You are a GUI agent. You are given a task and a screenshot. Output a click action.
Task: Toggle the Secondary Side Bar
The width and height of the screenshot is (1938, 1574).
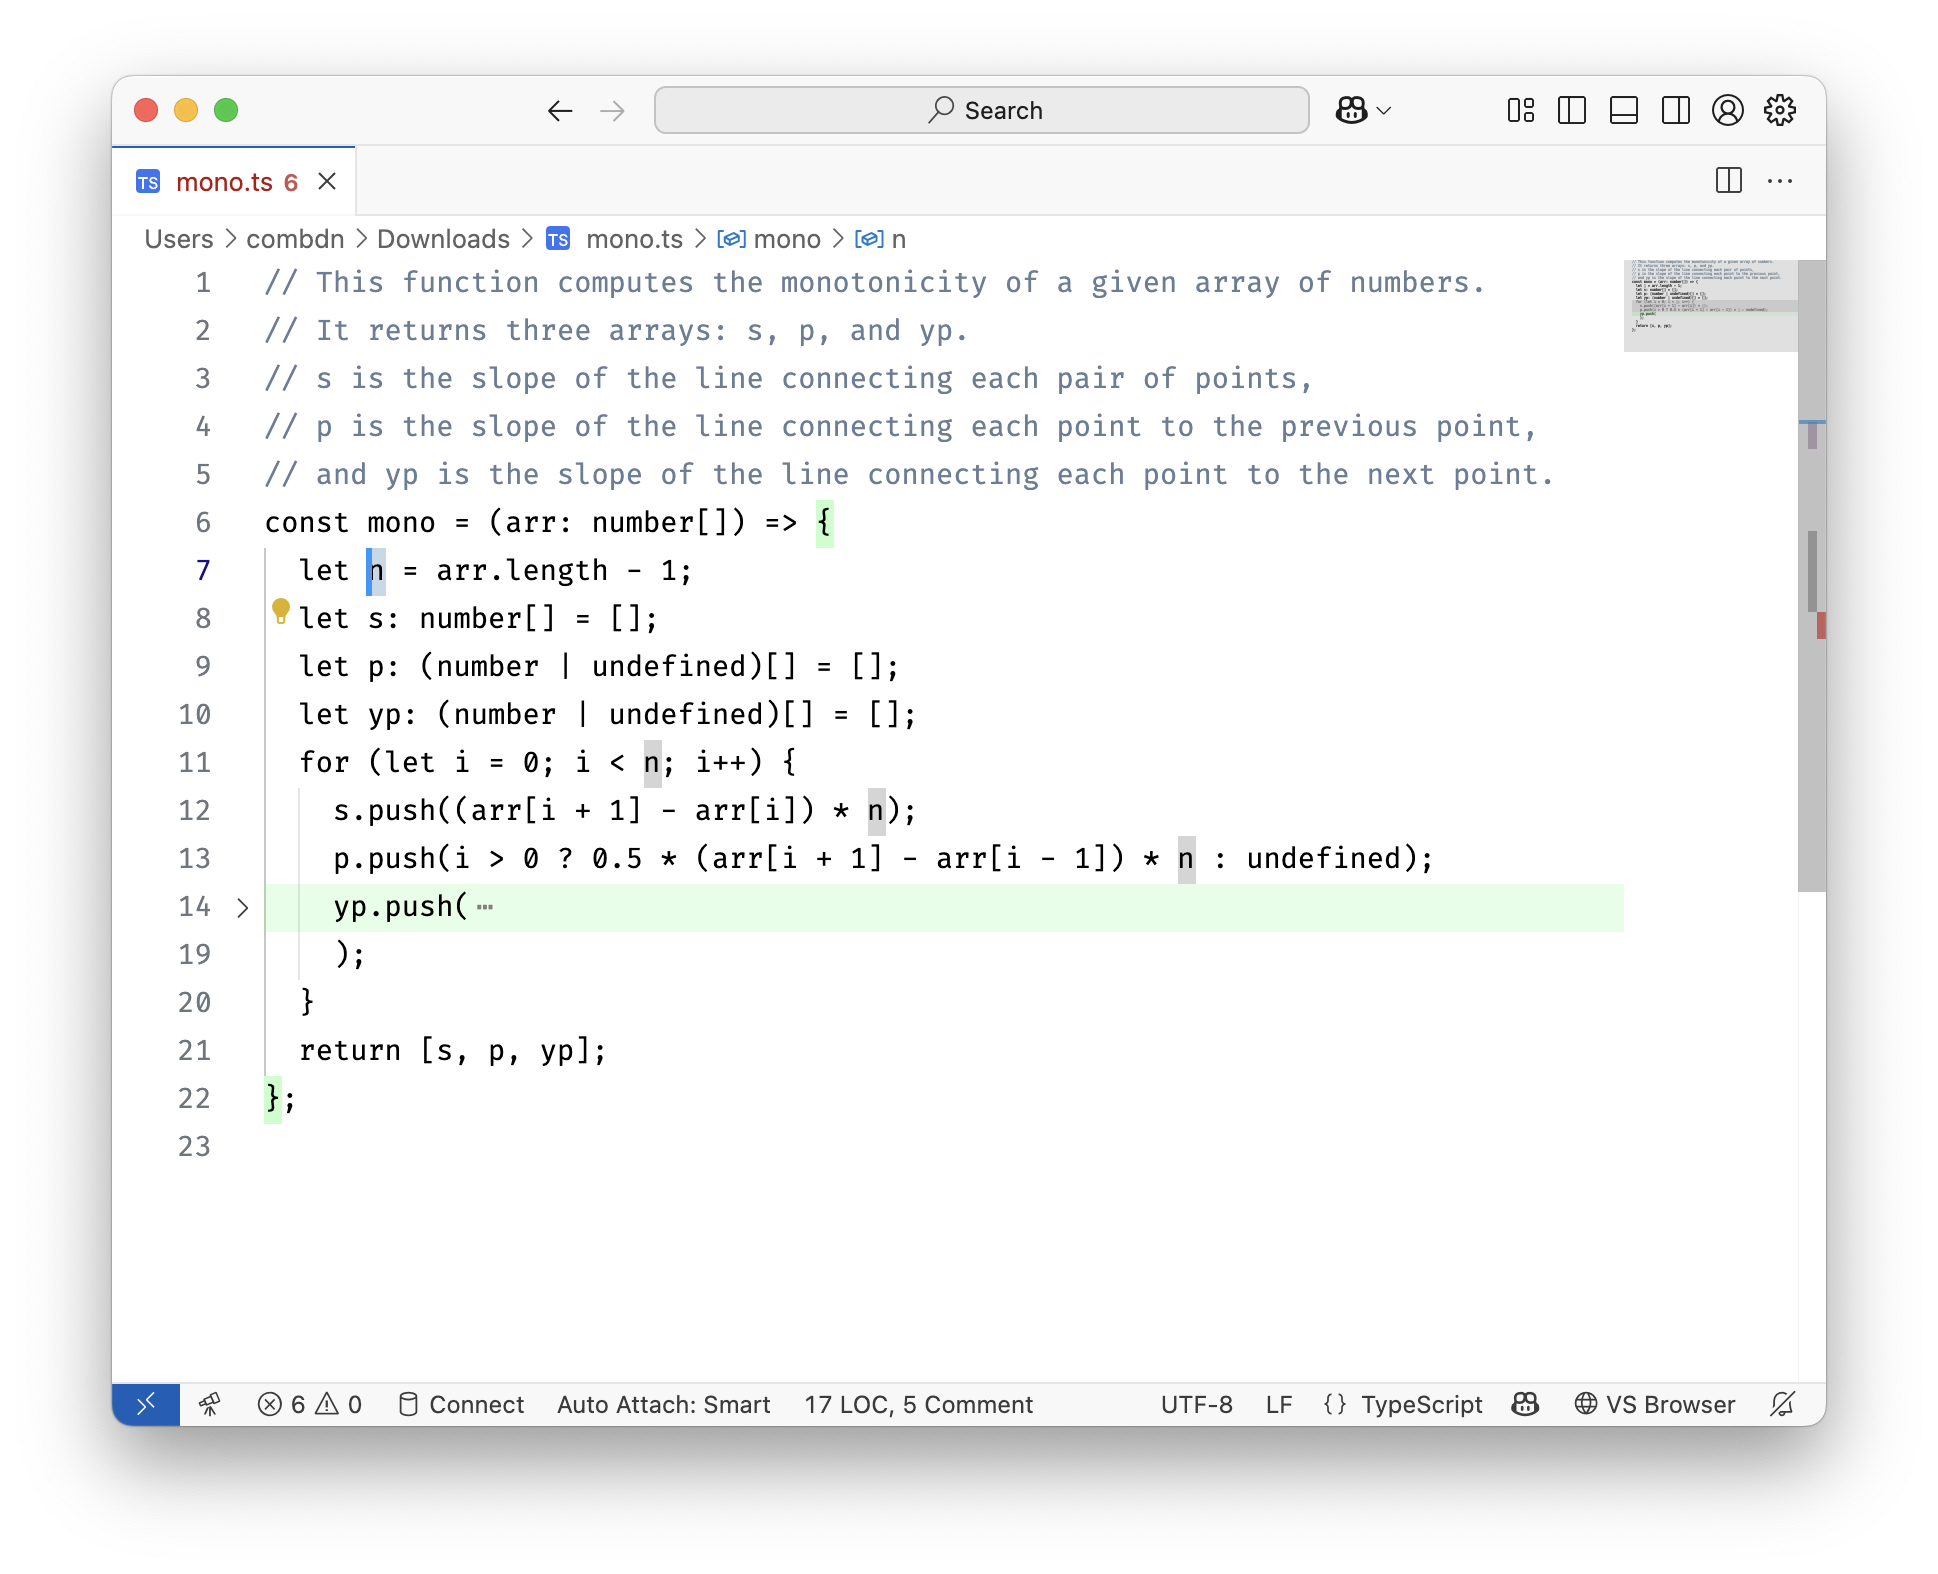click(x=1676, y=110)
